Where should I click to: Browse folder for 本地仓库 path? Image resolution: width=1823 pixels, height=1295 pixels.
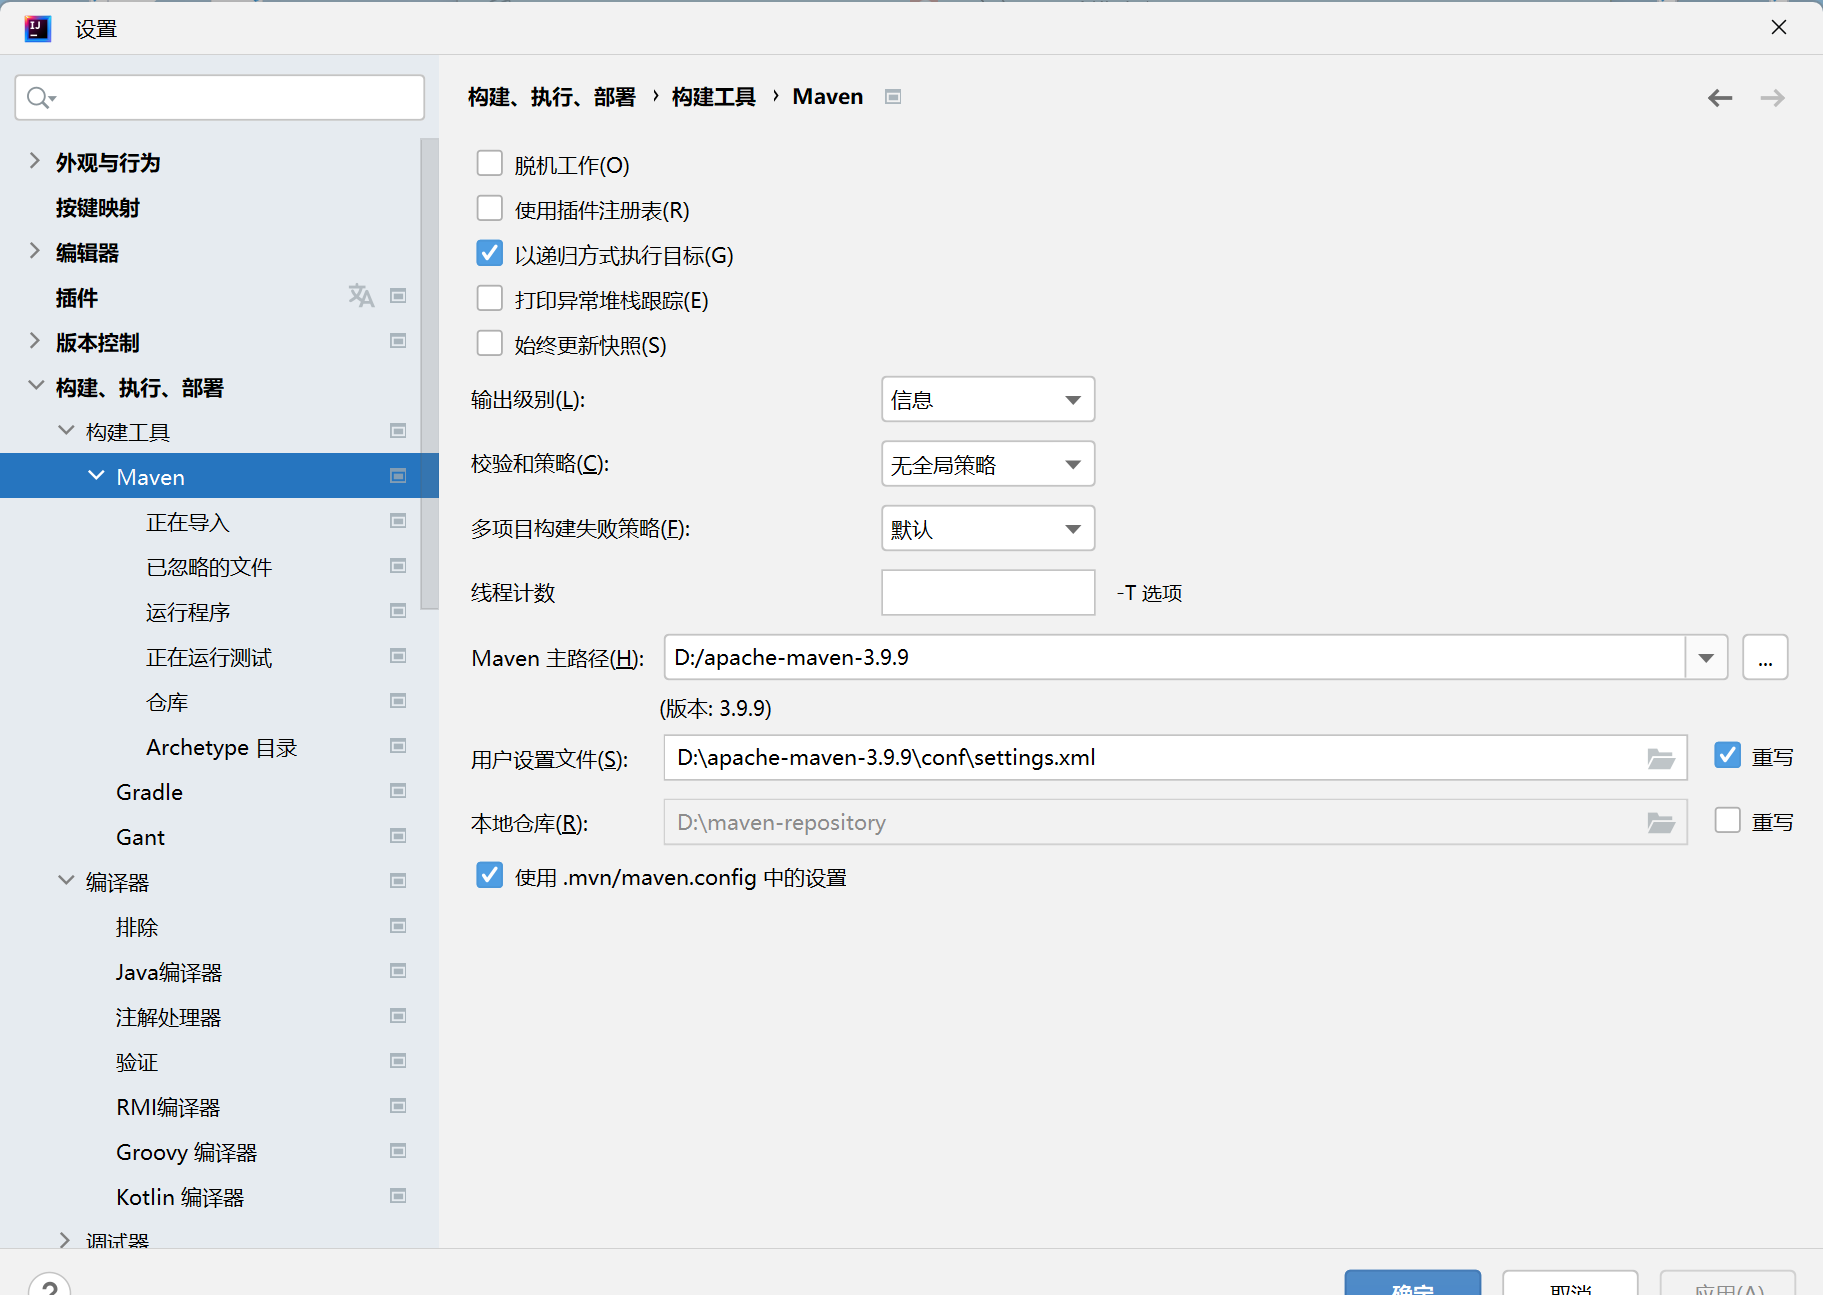point(1661,823)
